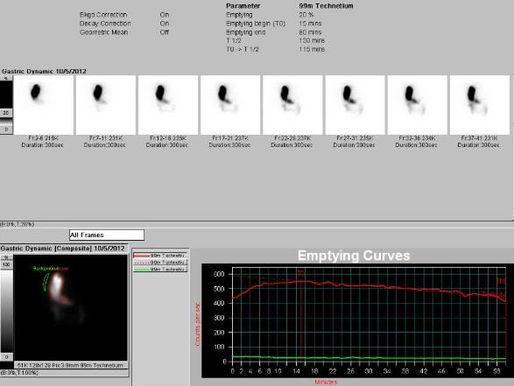This screenshot has width=514, height=386.
Task: Click the Emptying Curves chart title
Action: coord(354,256)
